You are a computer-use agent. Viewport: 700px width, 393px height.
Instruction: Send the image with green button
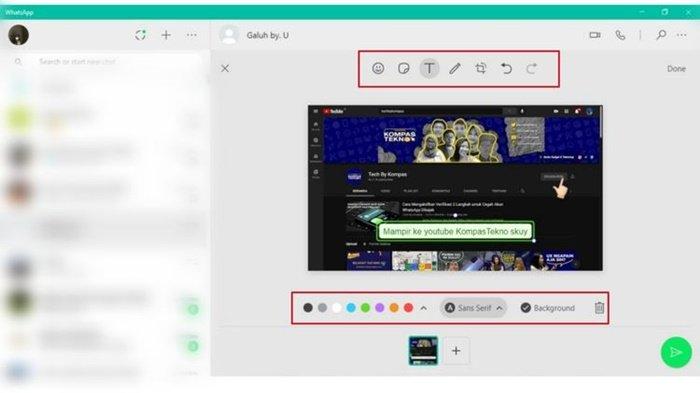(x=676, y=352)
